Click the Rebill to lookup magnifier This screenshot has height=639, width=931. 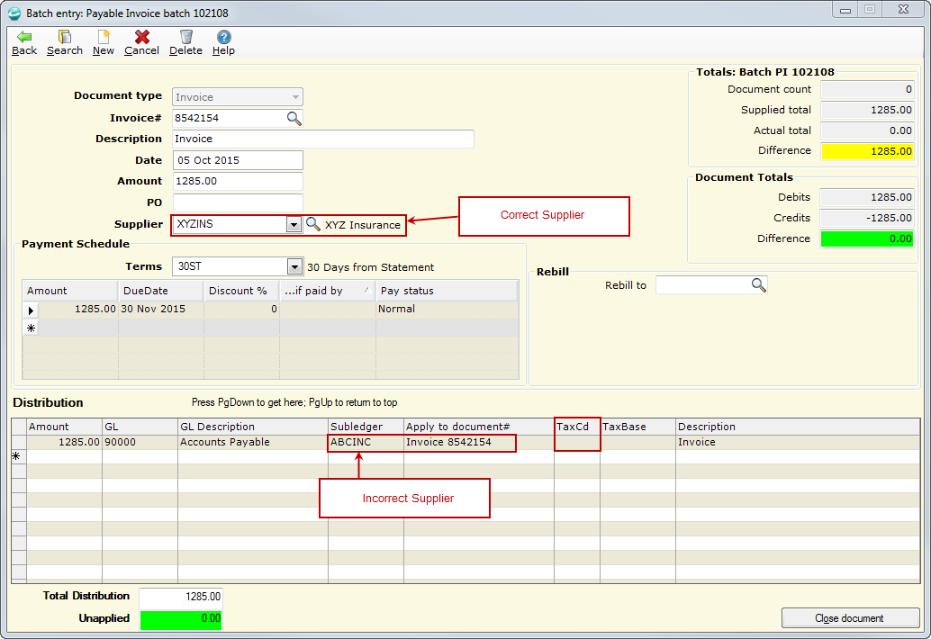[758, 286]
